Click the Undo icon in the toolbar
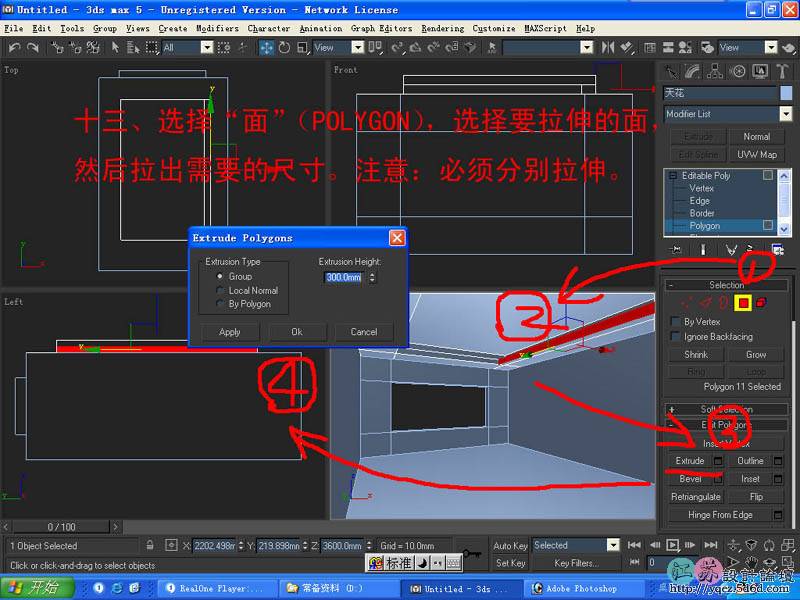800x600 pixels. tap(14, 48)
